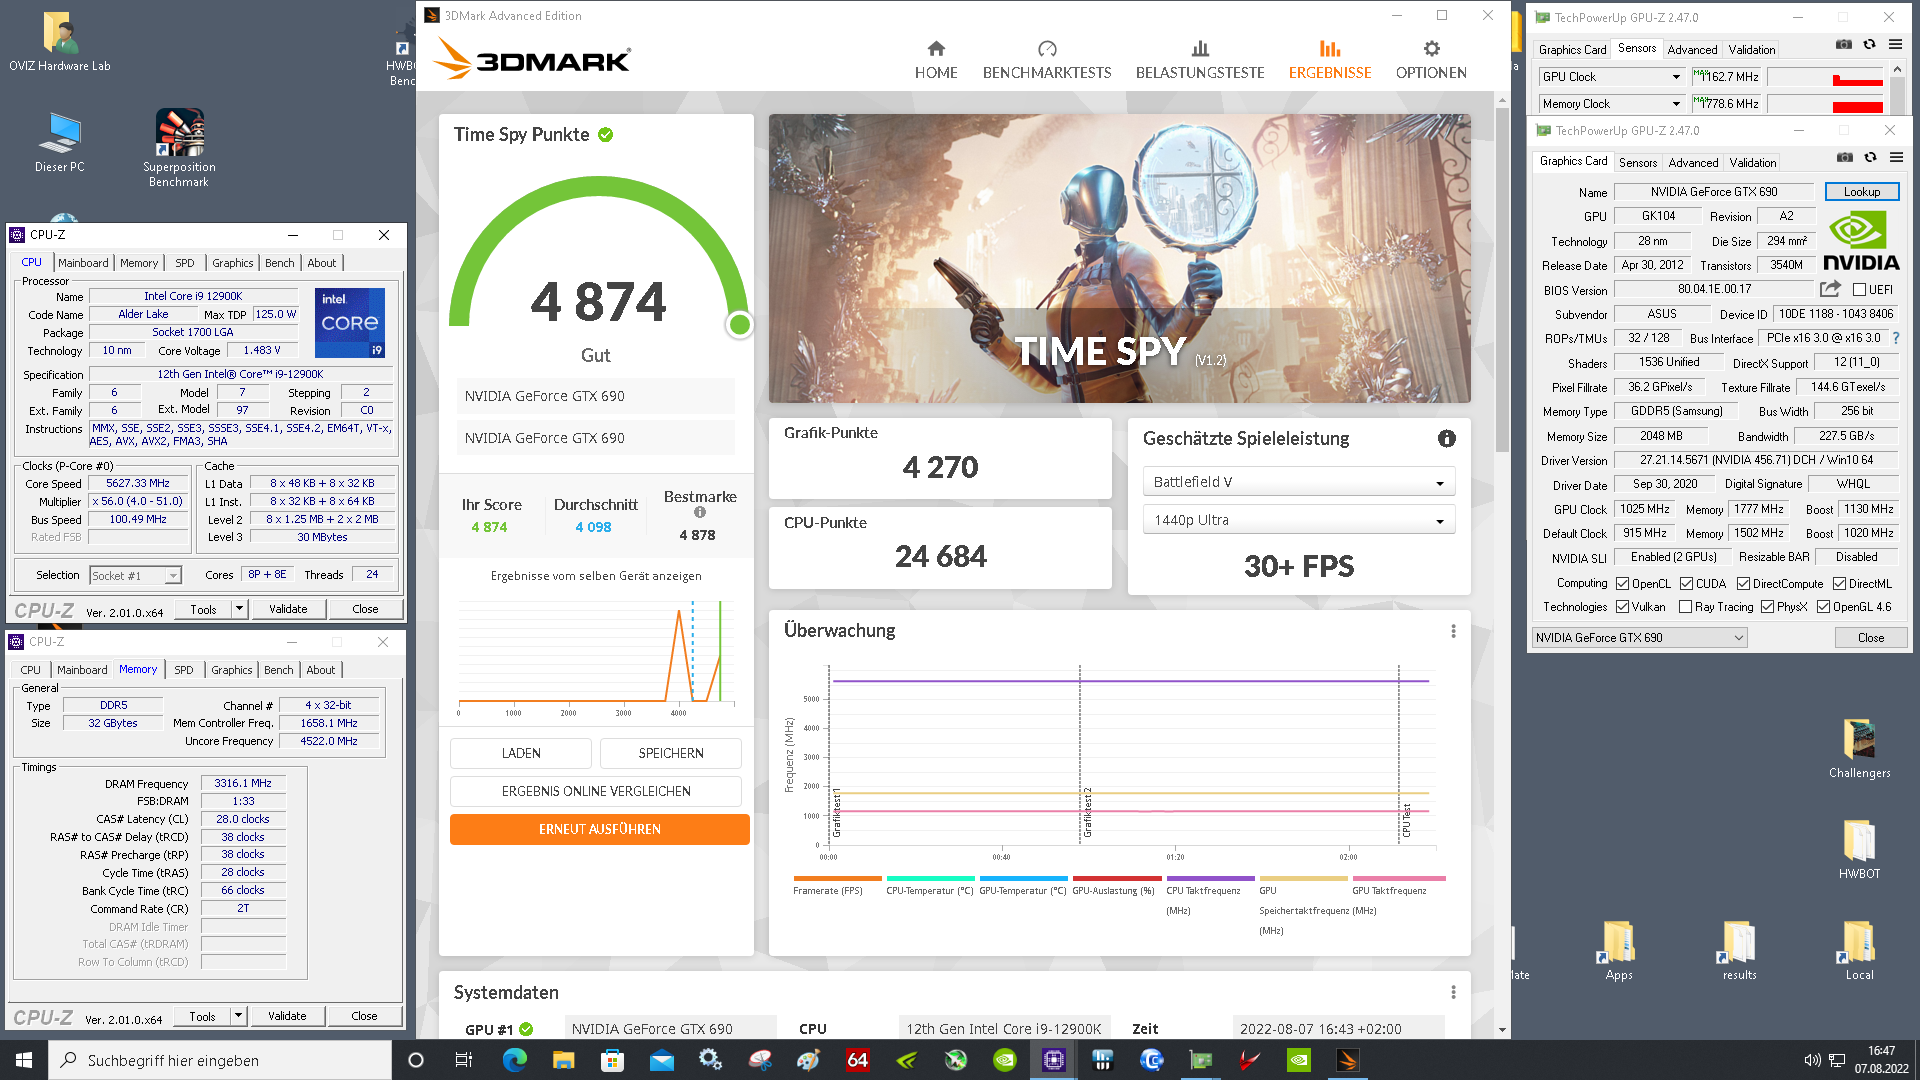Switch to Bench tab in upper CPU-Z
The width and height of the screenshot is (1920, 1080).
280,263
